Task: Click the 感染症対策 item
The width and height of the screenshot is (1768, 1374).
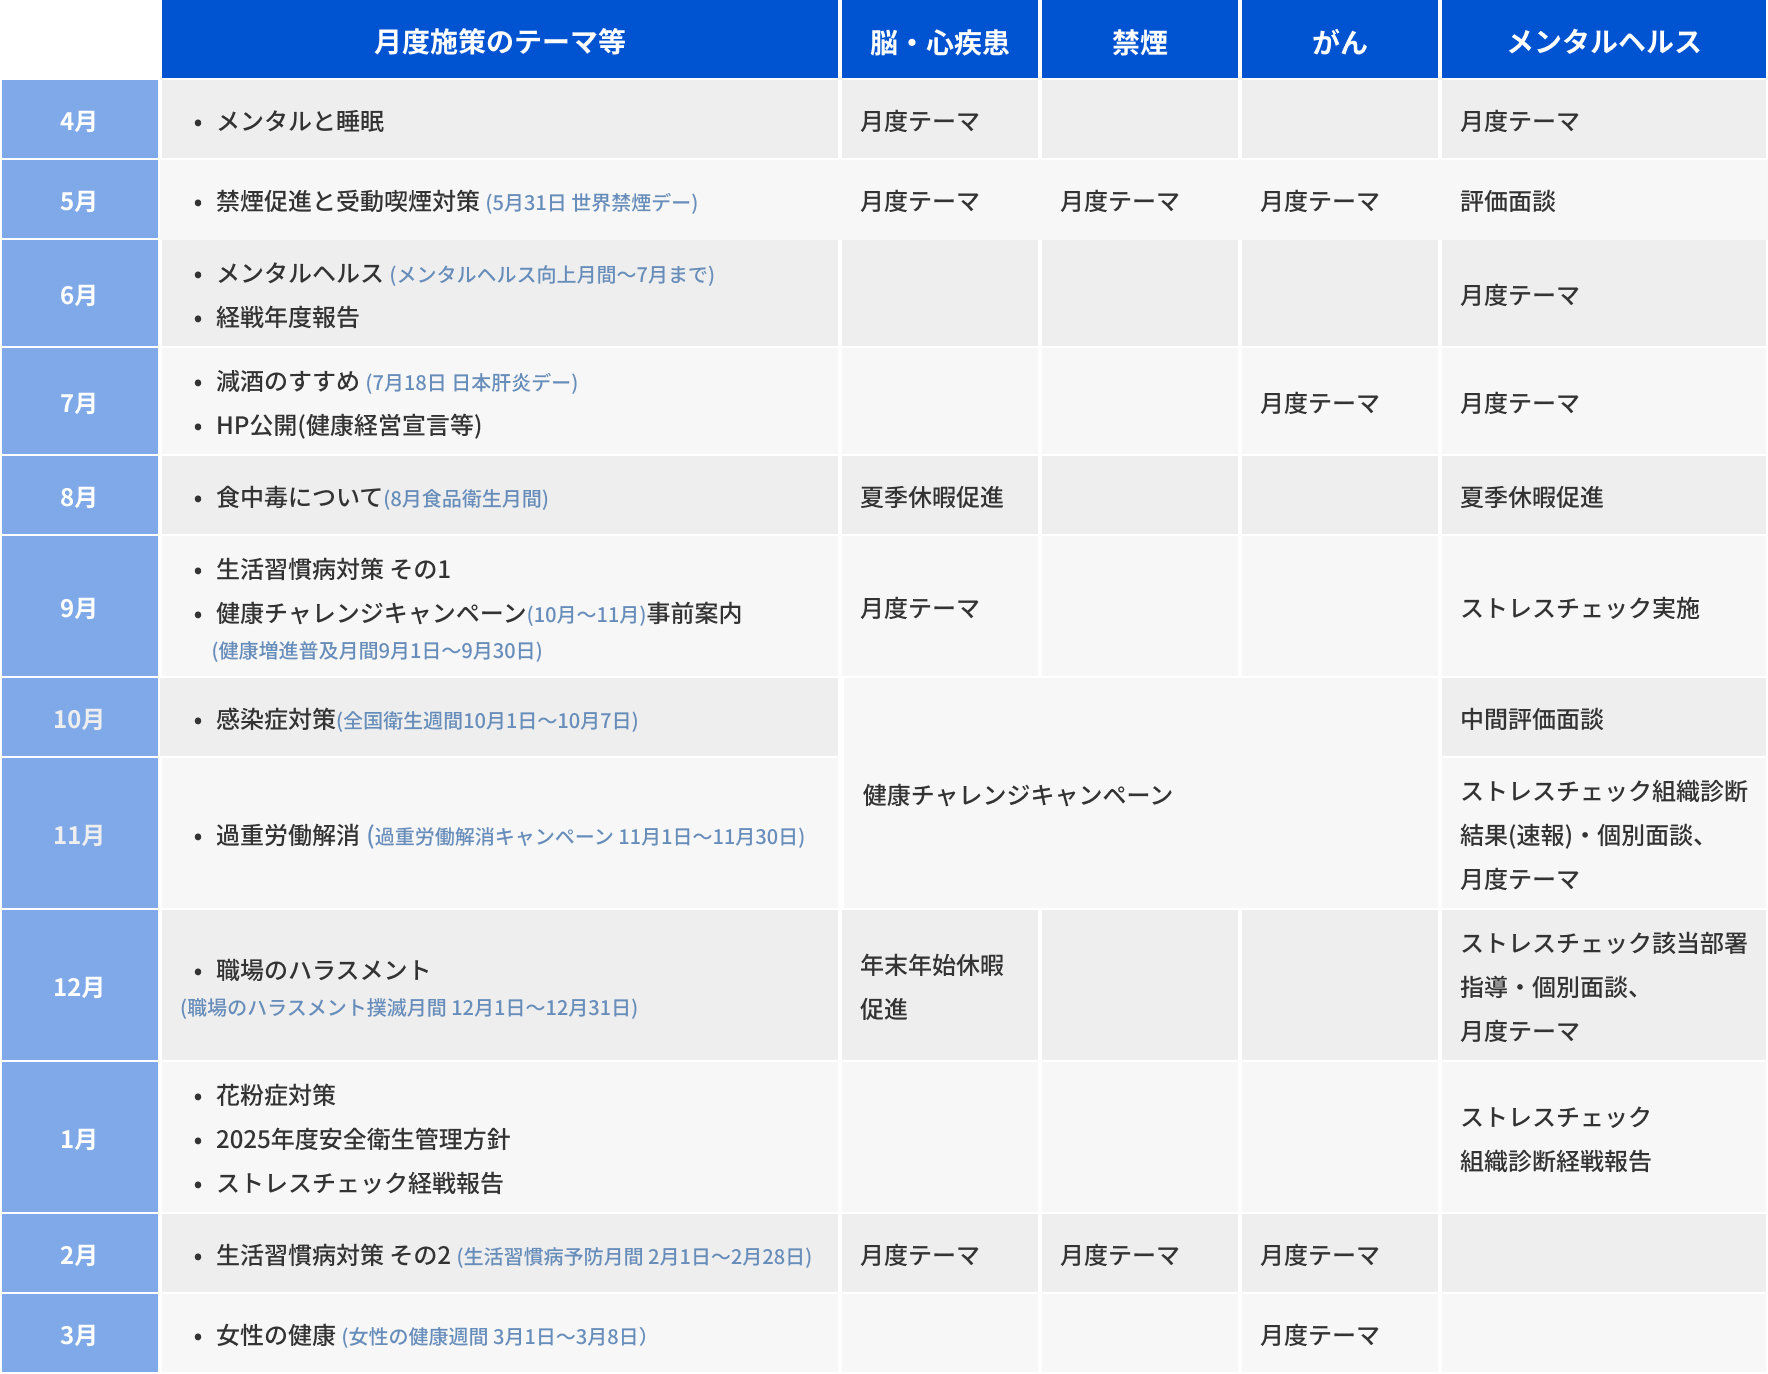Action: [x=276, y=719]
